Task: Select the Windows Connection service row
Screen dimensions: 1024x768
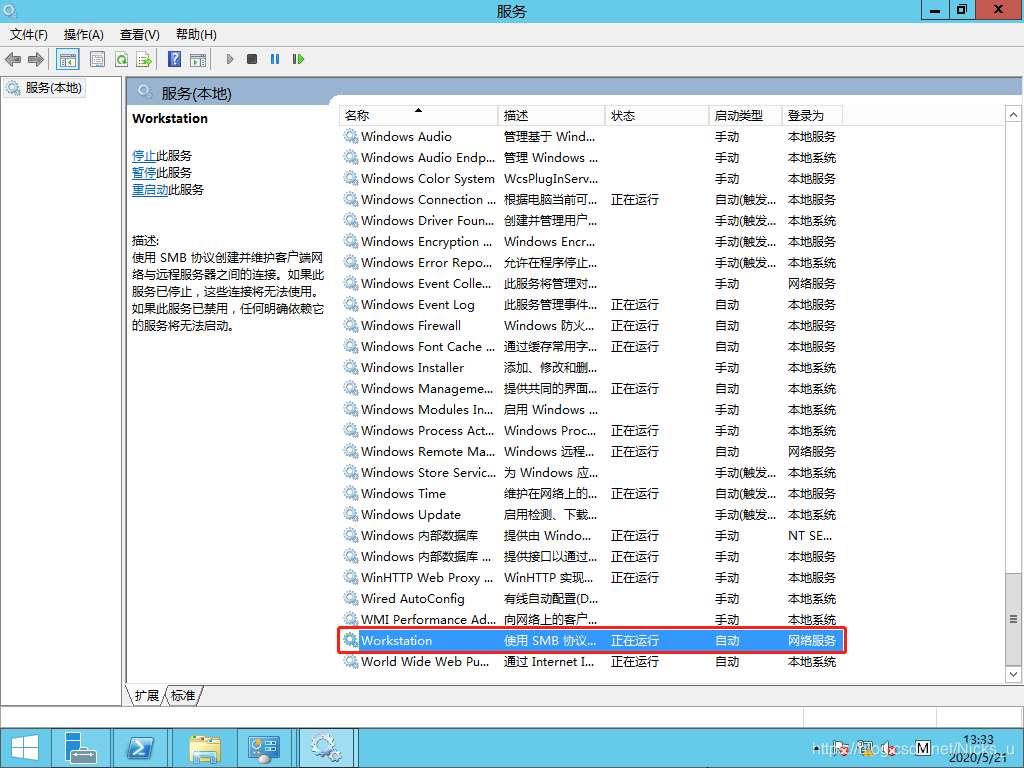Action: click(591, 199)
